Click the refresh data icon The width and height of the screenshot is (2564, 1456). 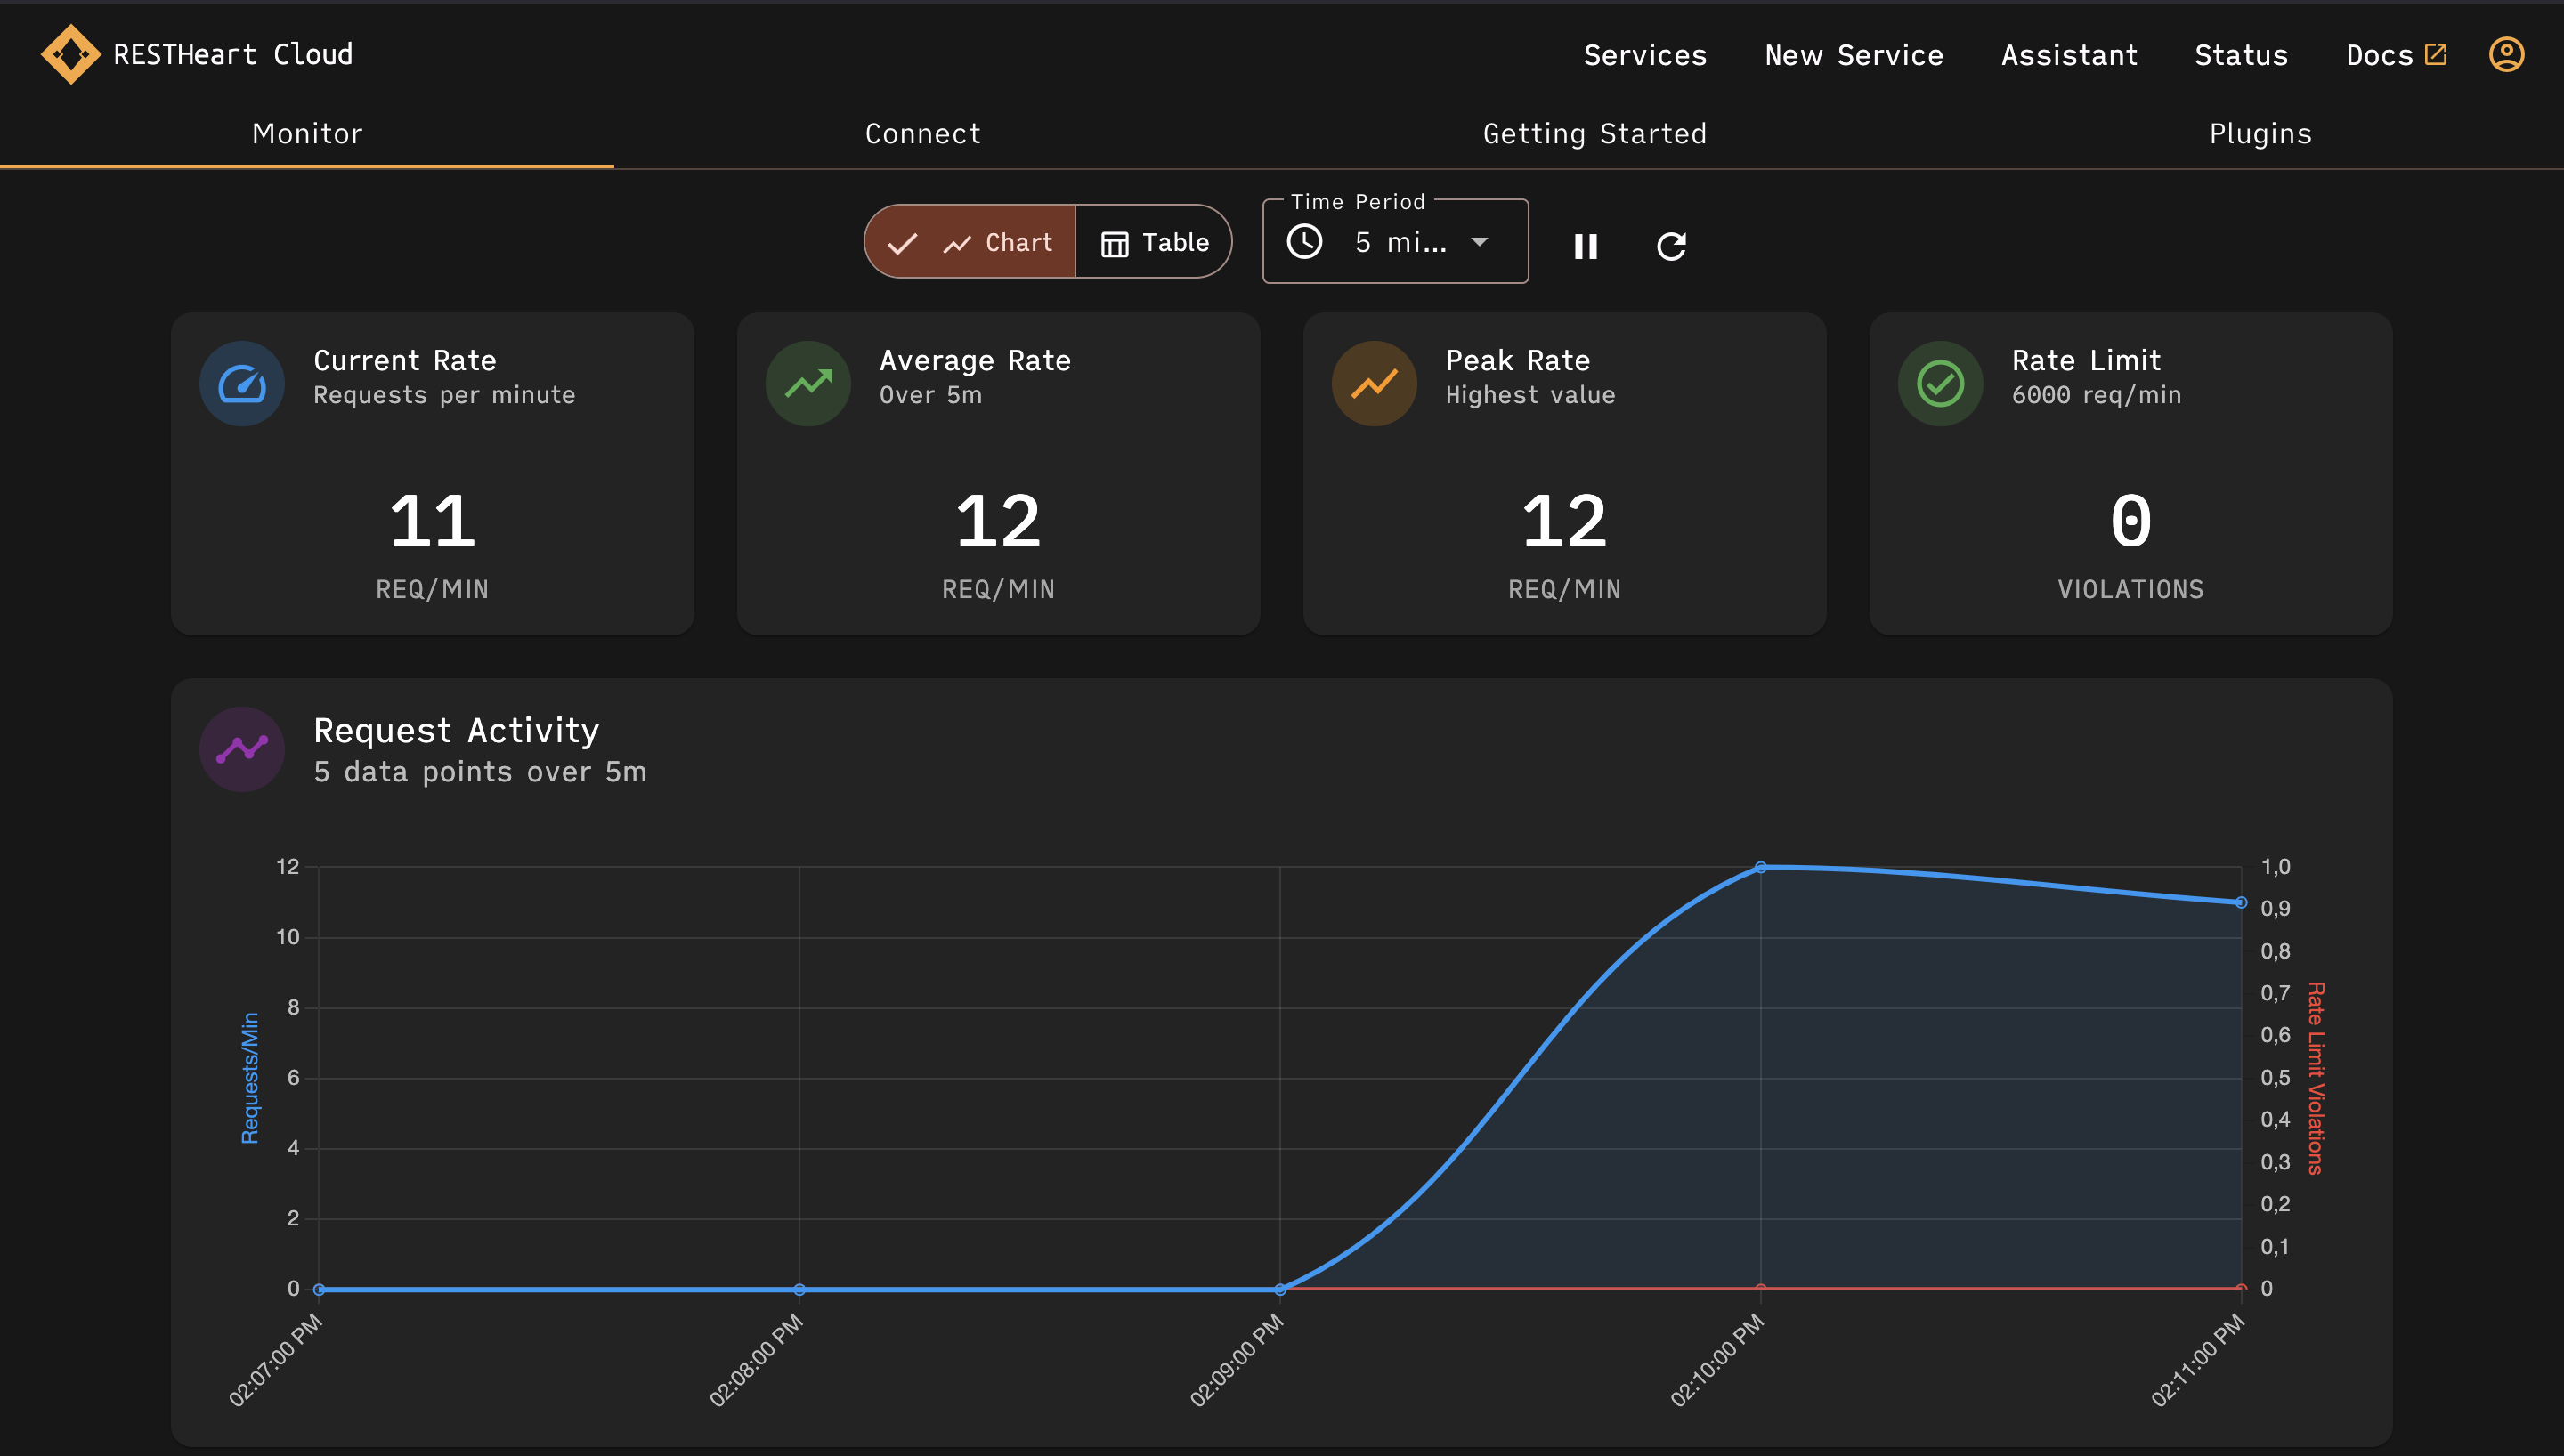(x=1671, y=245)
